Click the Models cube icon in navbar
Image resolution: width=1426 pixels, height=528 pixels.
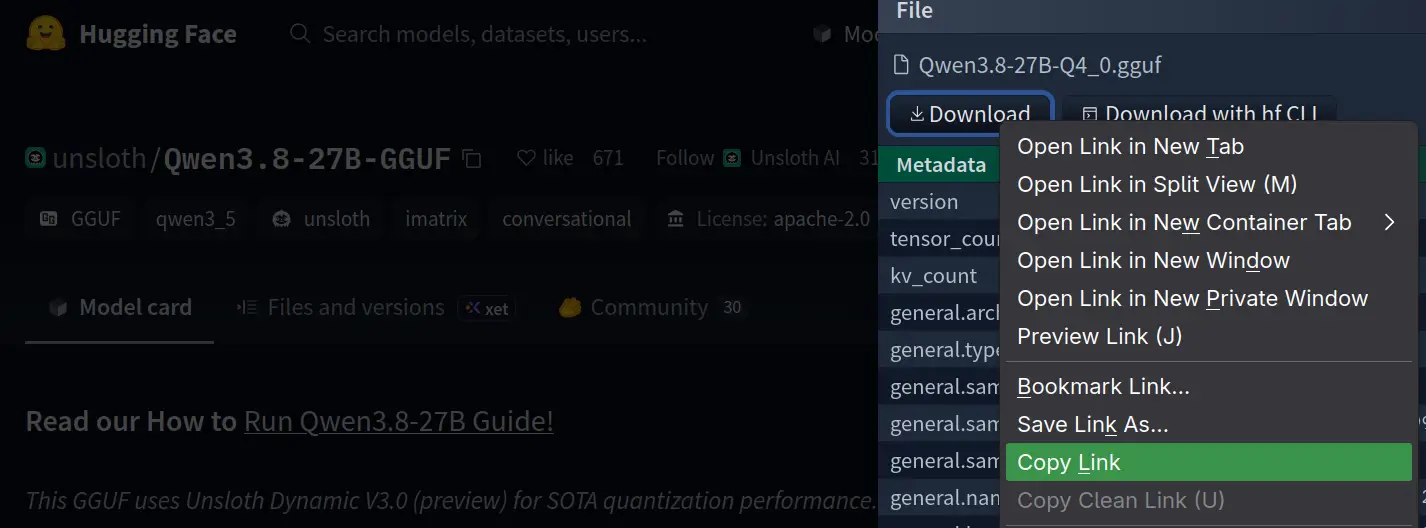click(x=822, y=34)
